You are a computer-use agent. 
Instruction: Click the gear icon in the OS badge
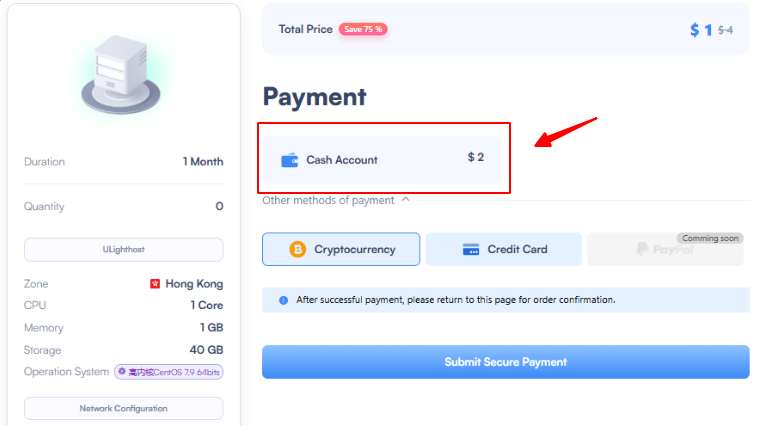coord(122,372)
